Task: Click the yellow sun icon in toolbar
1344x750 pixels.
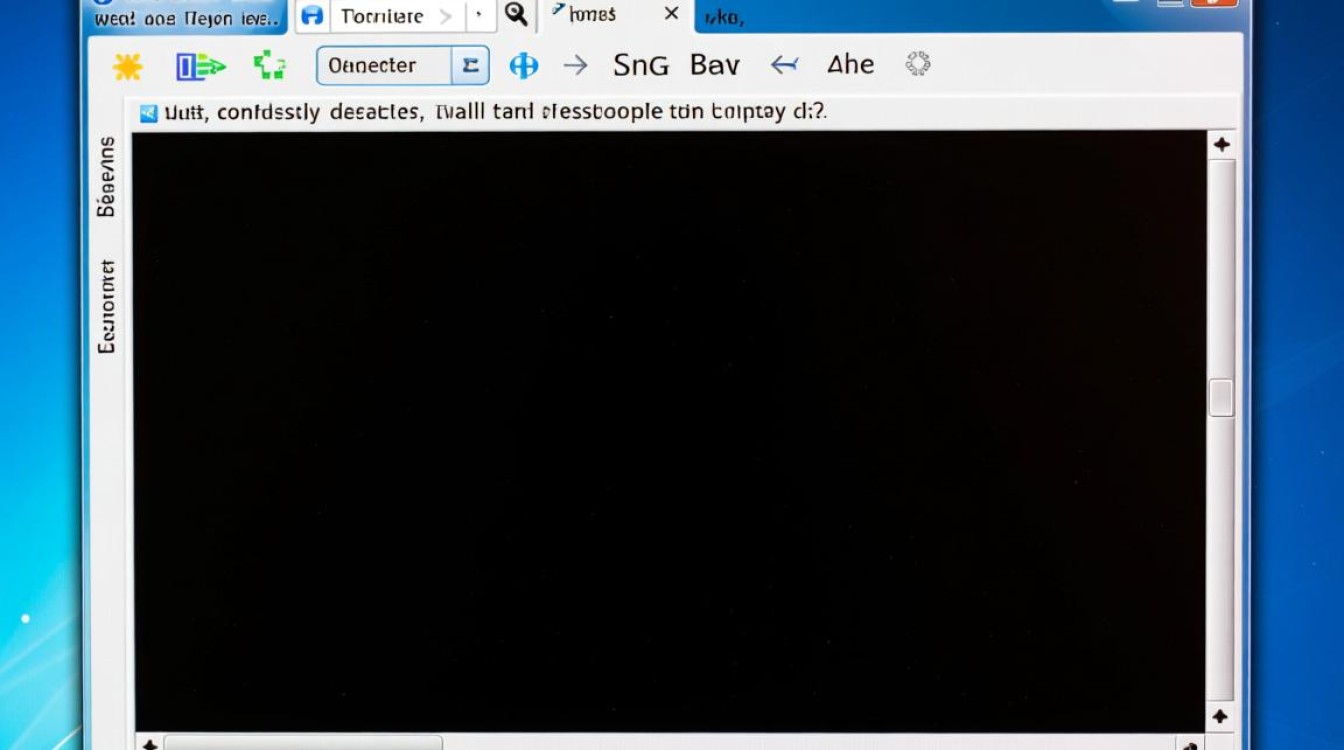Action: point(128,66)
